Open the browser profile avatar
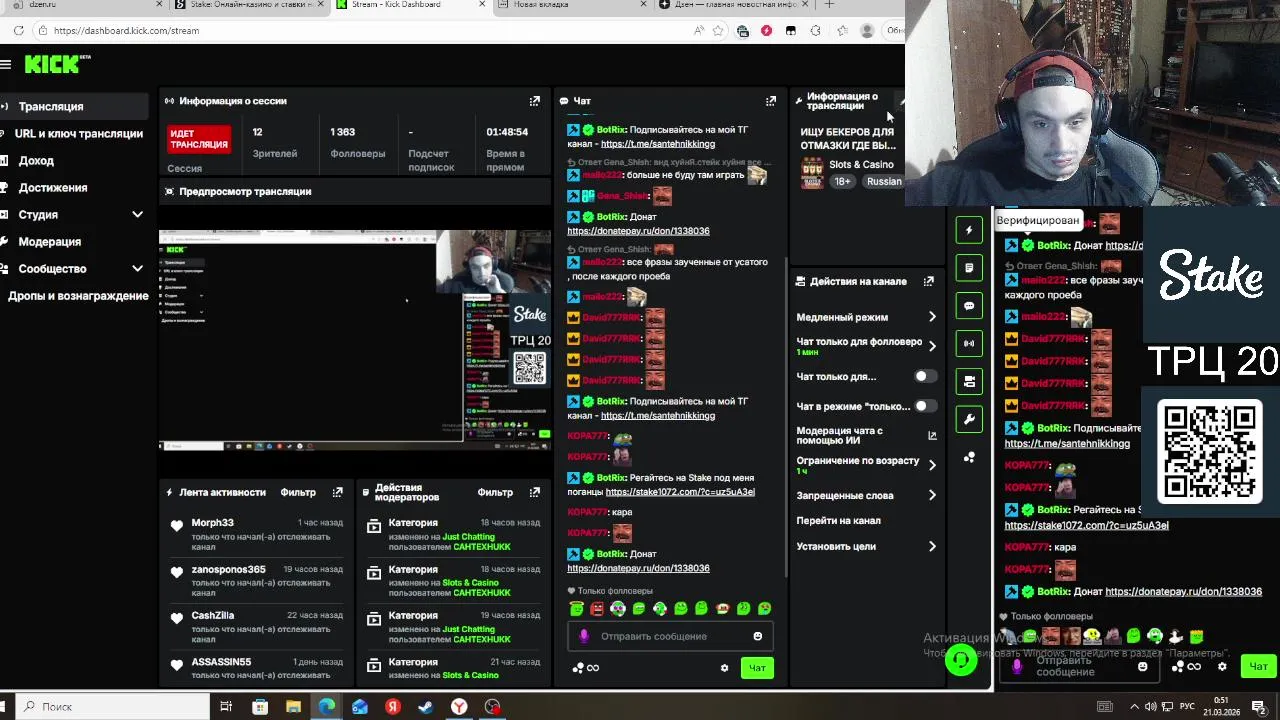This screenshot has width=1280, height=720. [867, 31]
